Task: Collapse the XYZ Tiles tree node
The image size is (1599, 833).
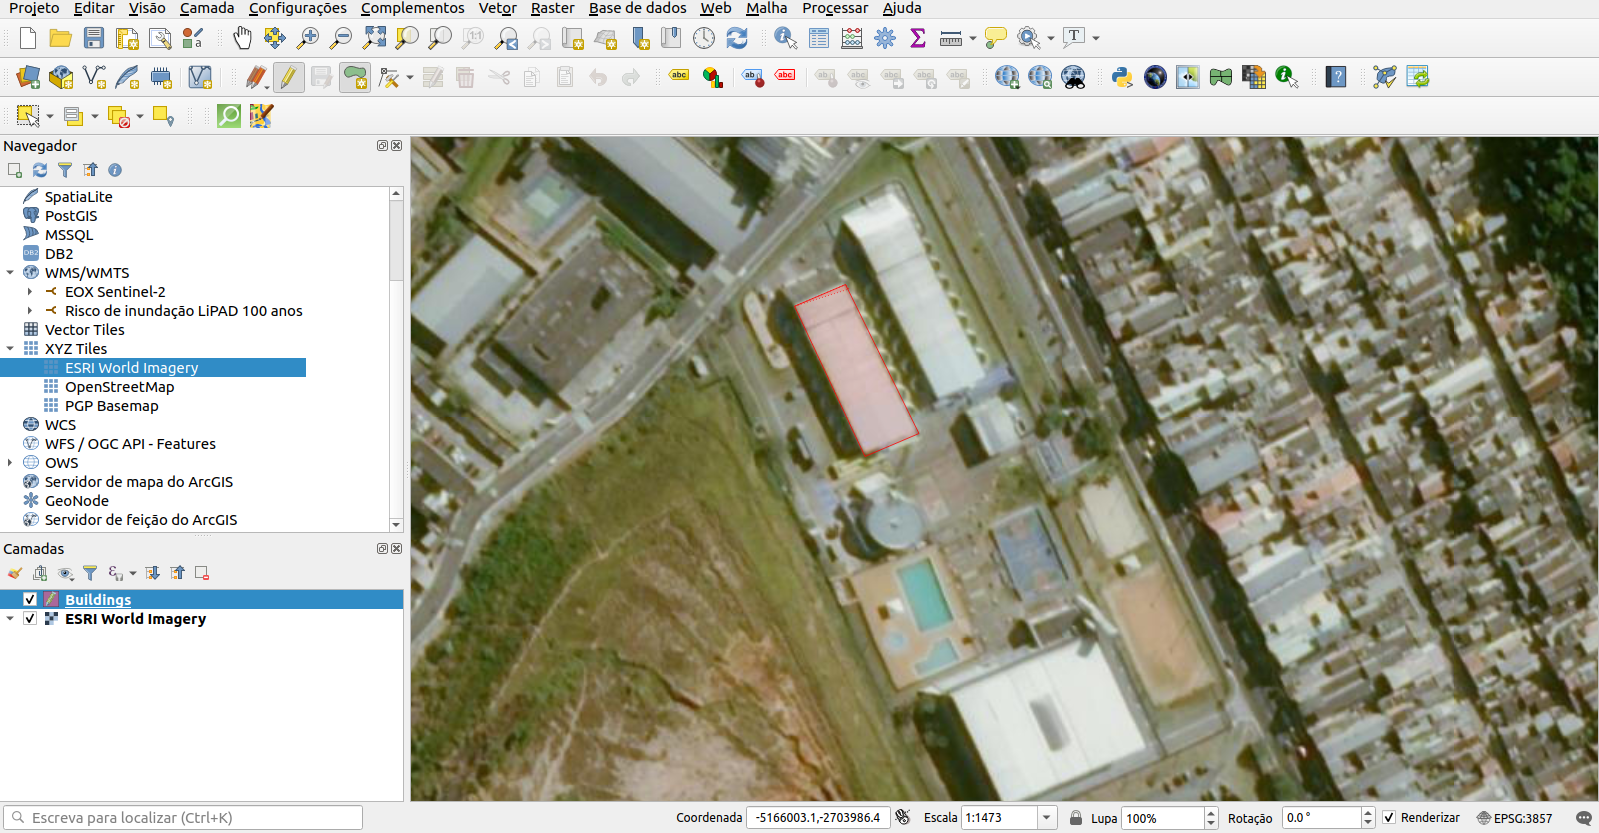Action: (10, 349)
